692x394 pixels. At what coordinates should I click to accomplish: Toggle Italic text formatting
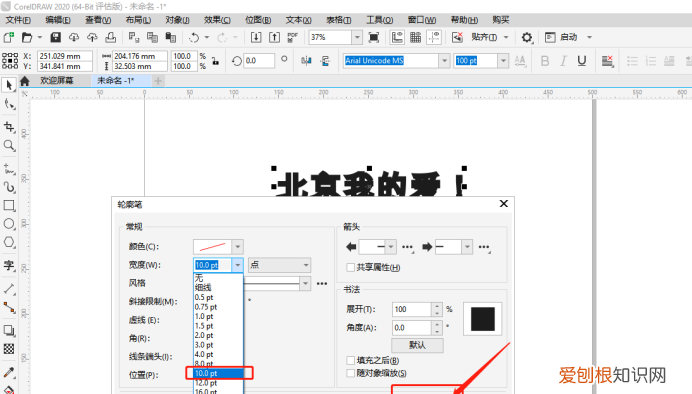[563, 61]
